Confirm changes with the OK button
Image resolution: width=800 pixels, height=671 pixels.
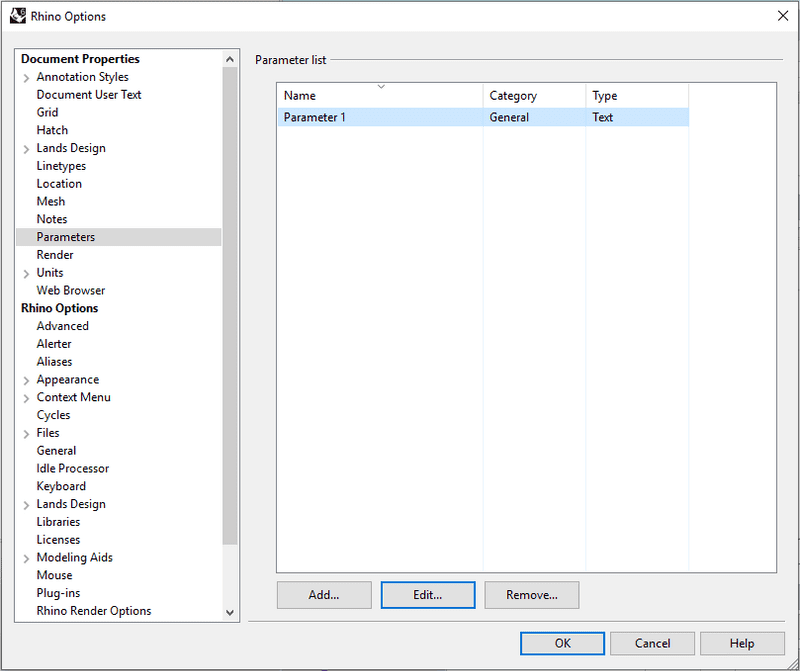562,643
